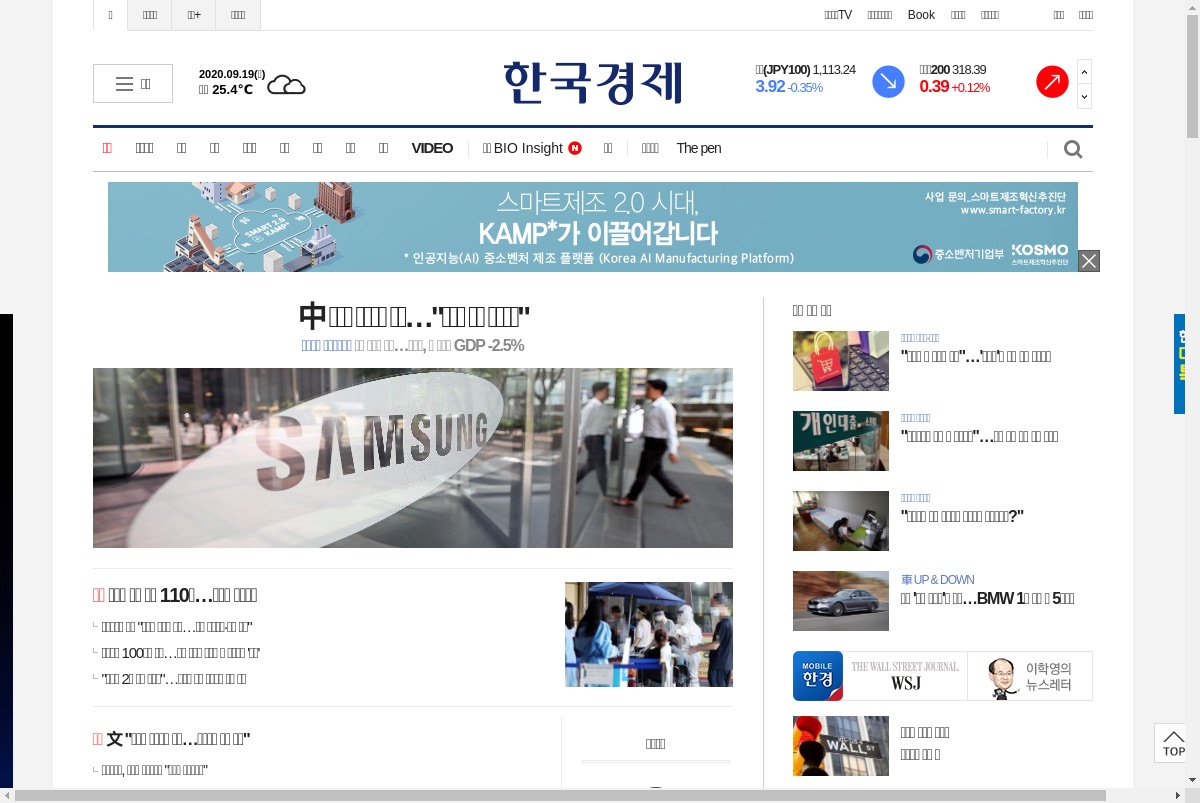Open the MOBILE 한경 tile

818,676
